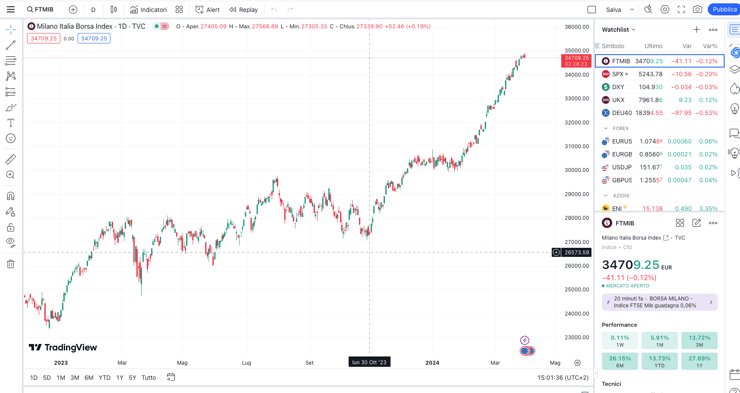Create an Alert
Viewport: 740px width, 393px height.
[208, 9]
